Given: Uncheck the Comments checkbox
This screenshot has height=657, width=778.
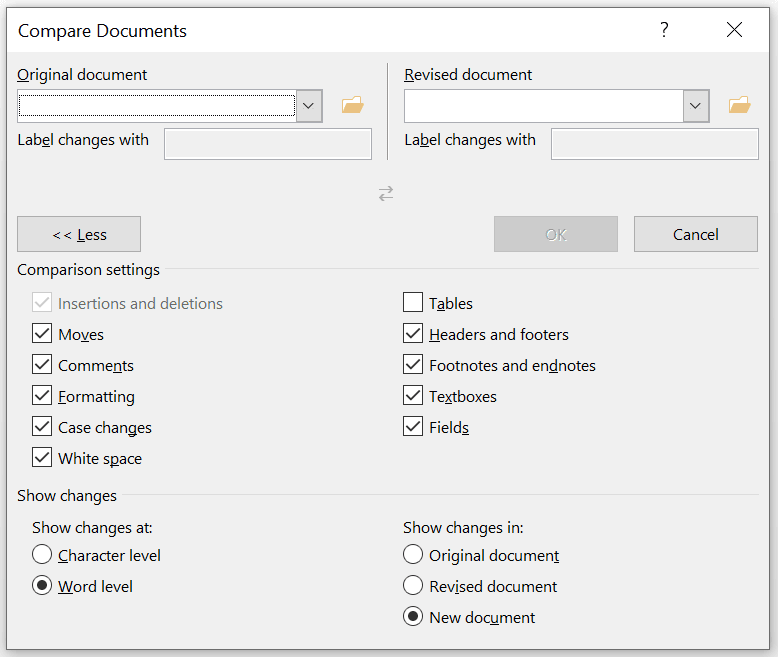Looking at the screenshot, I should tap(42, 365).
